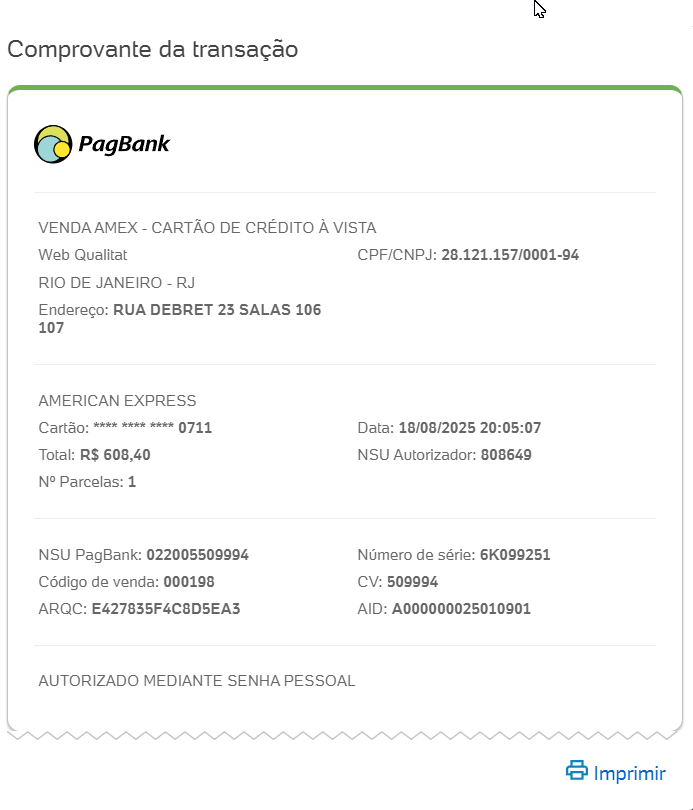
Task: Click the AUTORIZADO MEDIANTE SENHA PESSOAL text
Action: (x=197, y=681)
